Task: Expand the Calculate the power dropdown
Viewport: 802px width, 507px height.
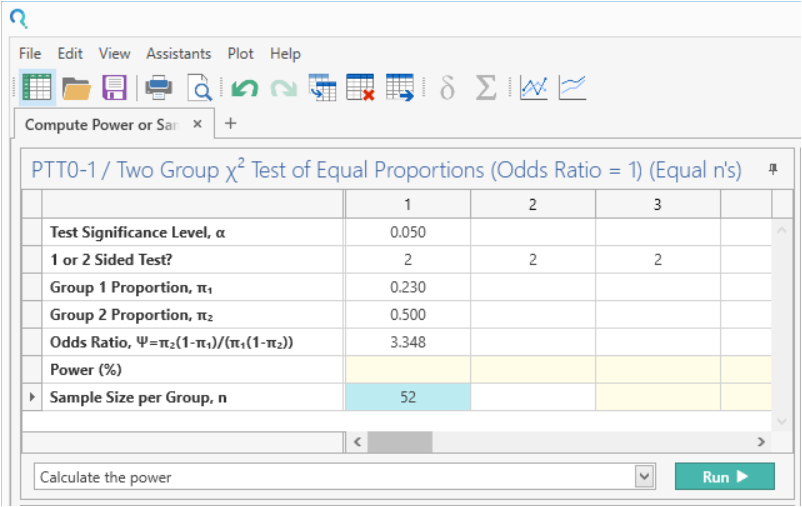Action: [644, 477]
